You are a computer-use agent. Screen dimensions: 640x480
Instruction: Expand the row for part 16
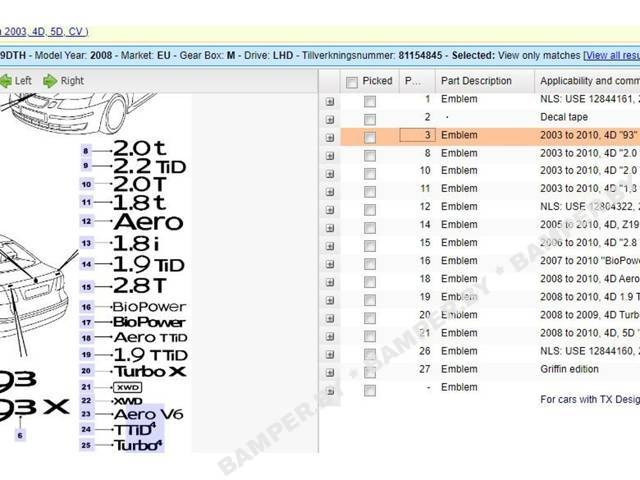tap(330, 264)
